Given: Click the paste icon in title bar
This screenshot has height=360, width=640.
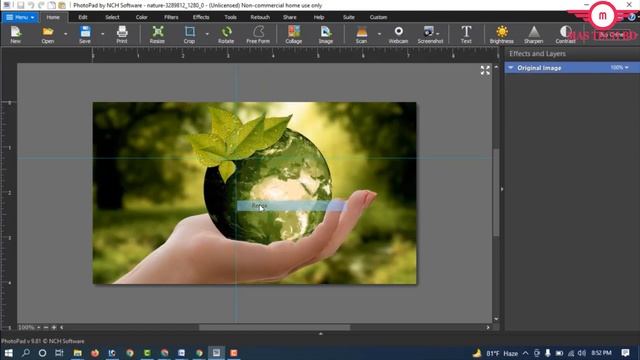Looking at the screenshot, I should (x=62, y=5).
